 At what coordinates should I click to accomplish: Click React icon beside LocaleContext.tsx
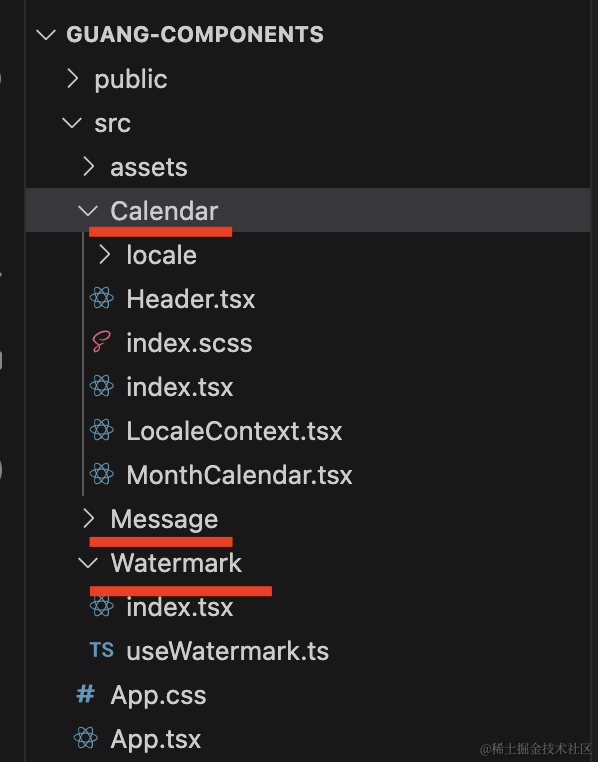tap(102, 430)
